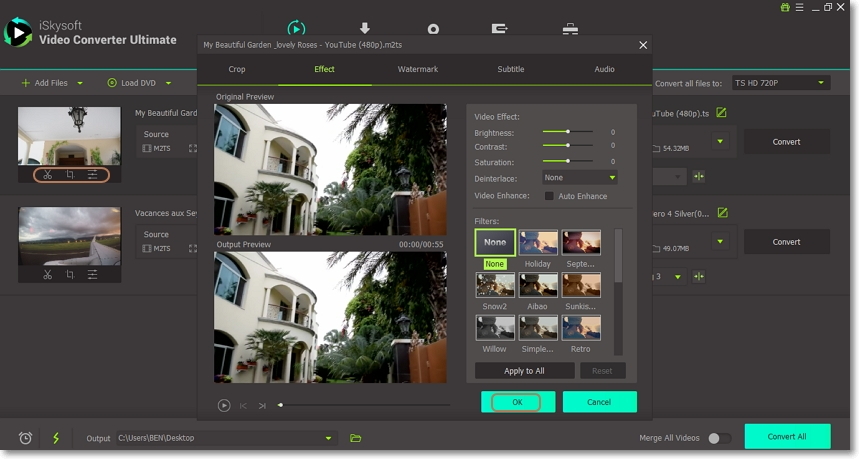This screenshot has width=859, height=459.
Task: Click the crop icon under second video thumbnail
Action: click(70, 274)
